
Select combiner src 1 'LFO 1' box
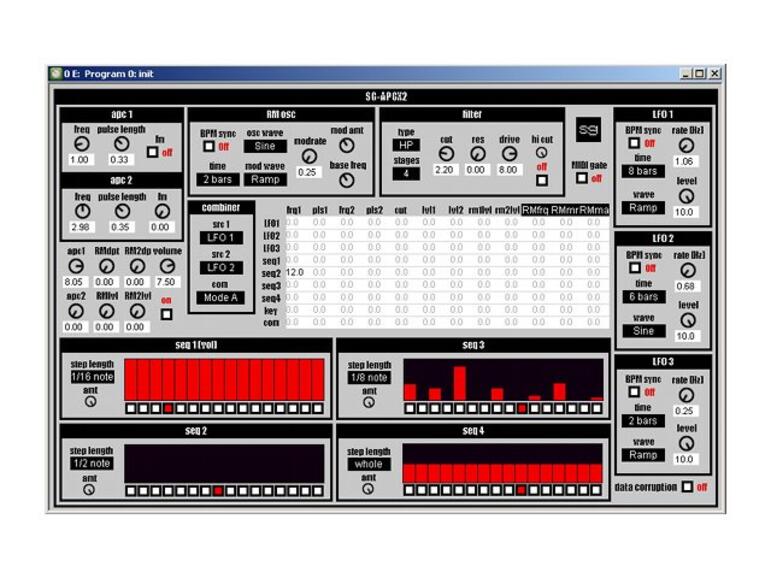click(221, 238)
